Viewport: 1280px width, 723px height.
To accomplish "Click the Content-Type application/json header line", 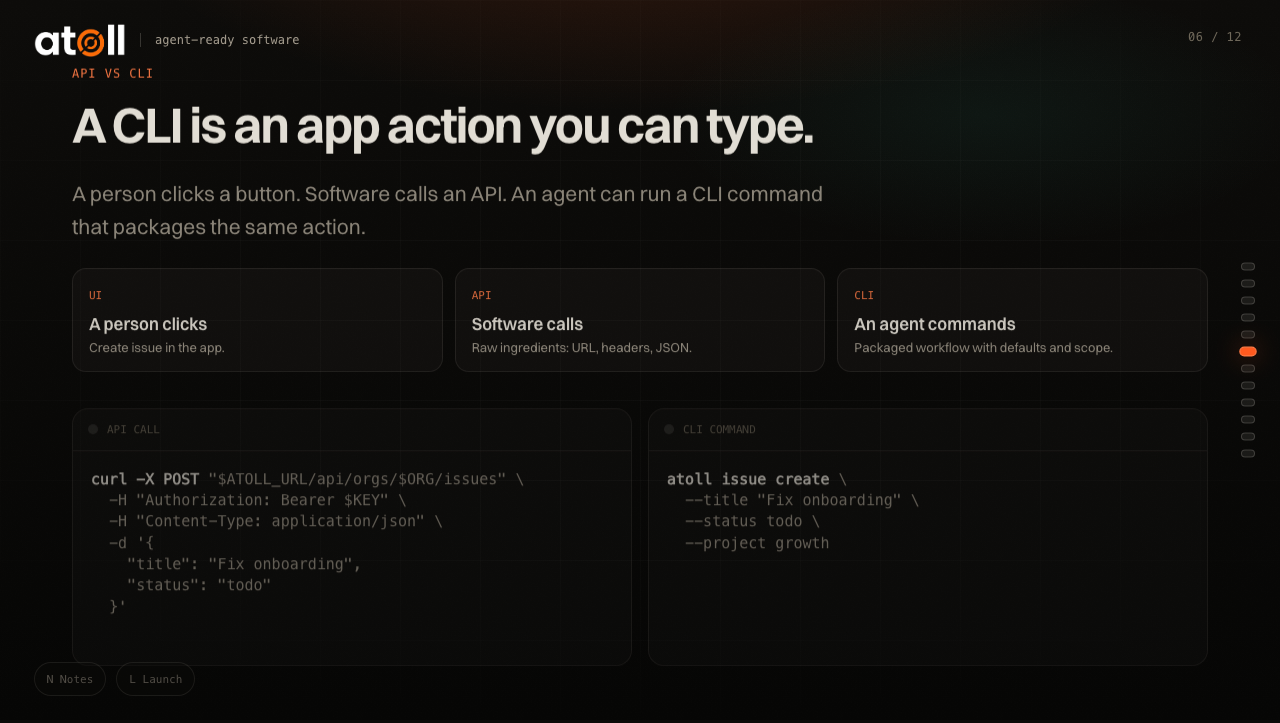I will [x=276, y=521].
